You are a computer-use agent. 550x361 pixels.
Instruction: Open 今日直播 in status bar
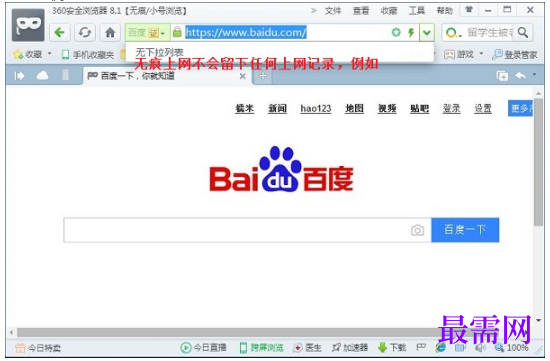tap(203, 348)
